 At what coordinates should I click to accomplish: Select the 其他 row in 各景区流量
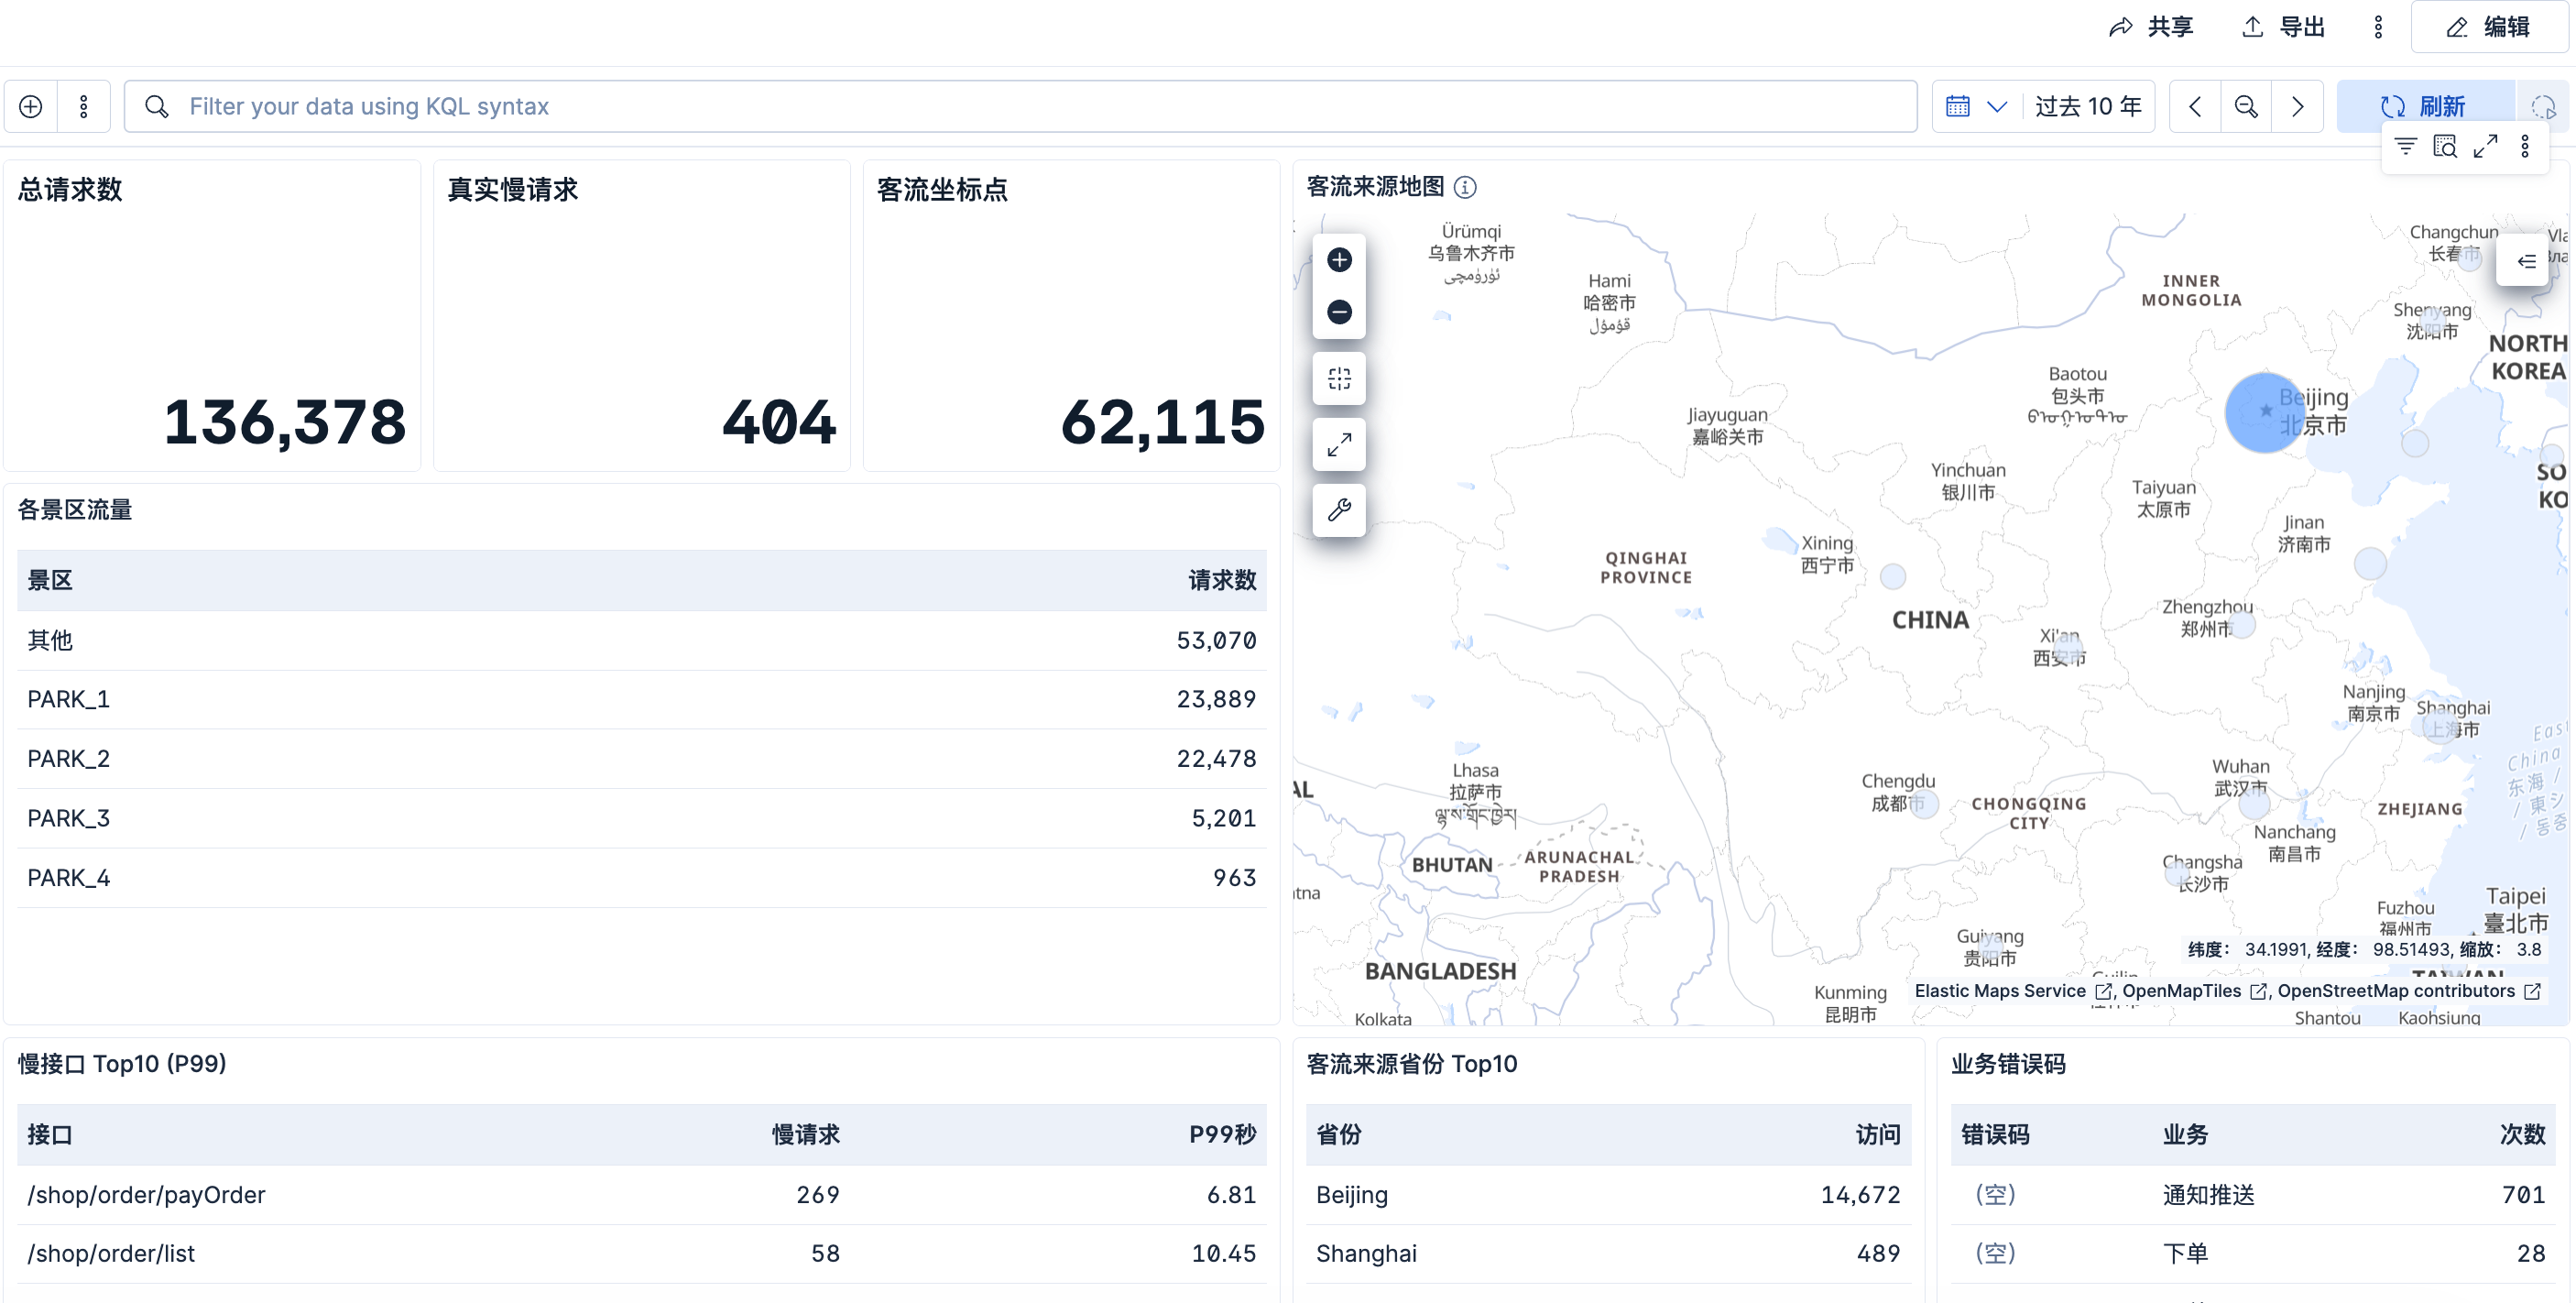642,640
